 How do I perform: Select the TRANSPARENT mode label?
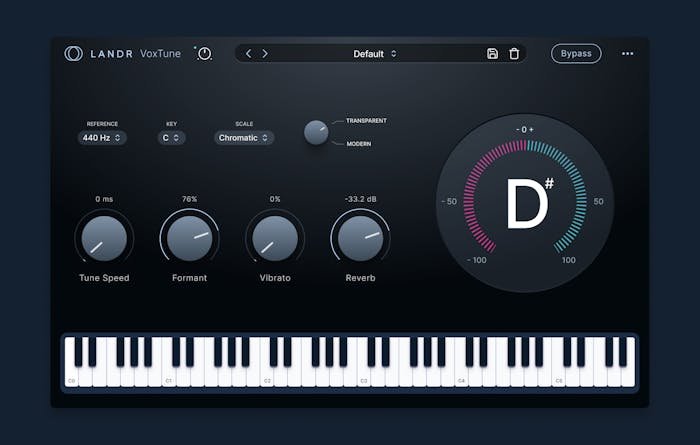click(366, 121)
